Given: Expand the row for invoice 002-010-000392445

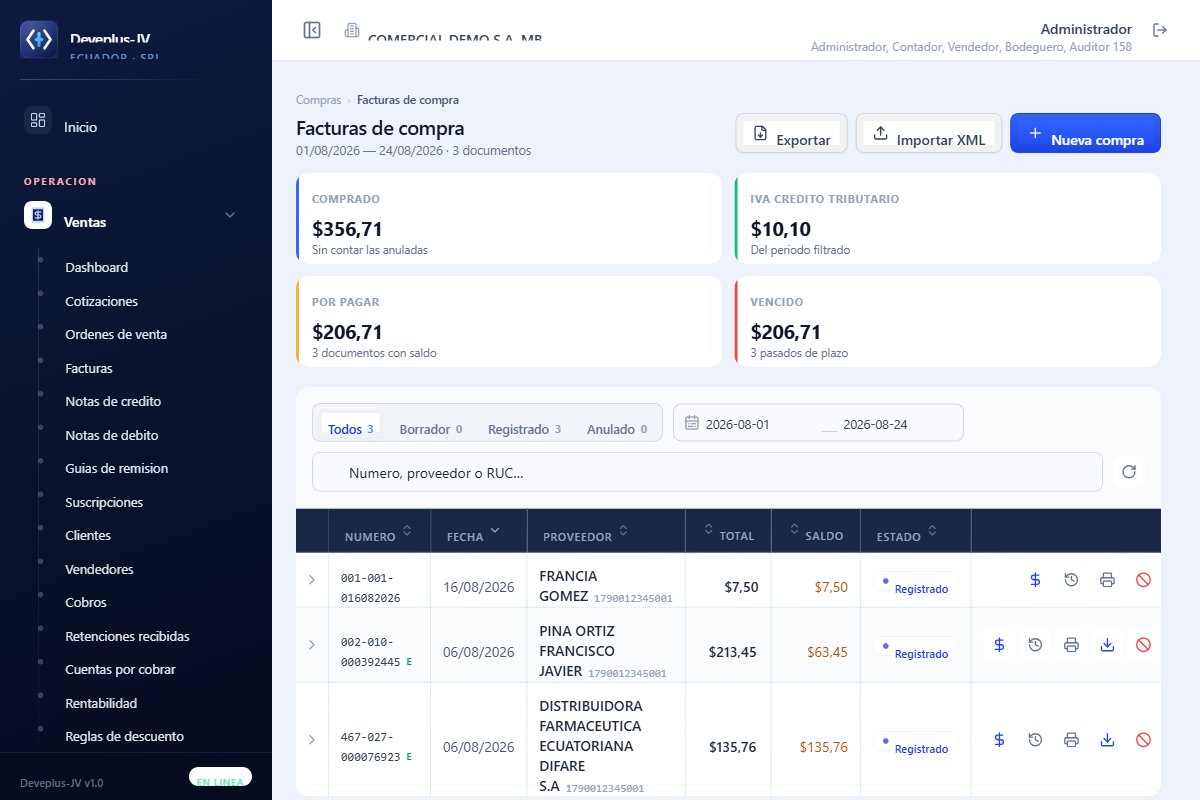Looking at the screenshot, I should (311, 645).
